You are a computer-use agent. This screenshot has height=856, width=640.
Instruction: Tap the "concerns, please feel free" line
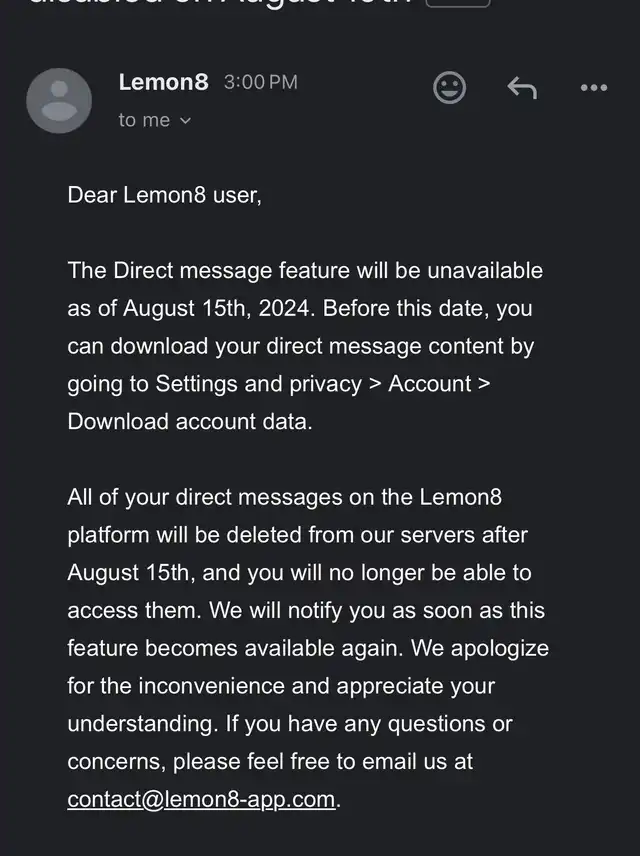pyautogui.click(x=270, y=762)
